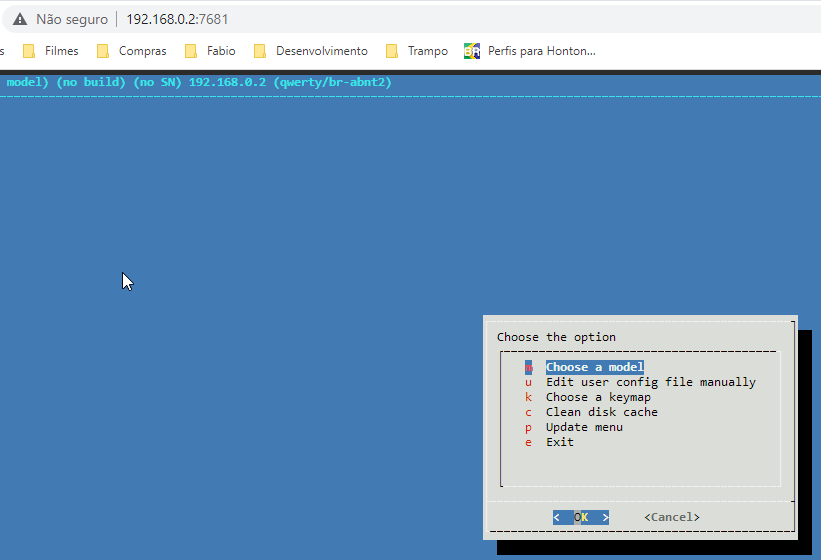Click the site security warning triangle icon
This screenshot has width=821, height=560.
click(x=20, y=19)
